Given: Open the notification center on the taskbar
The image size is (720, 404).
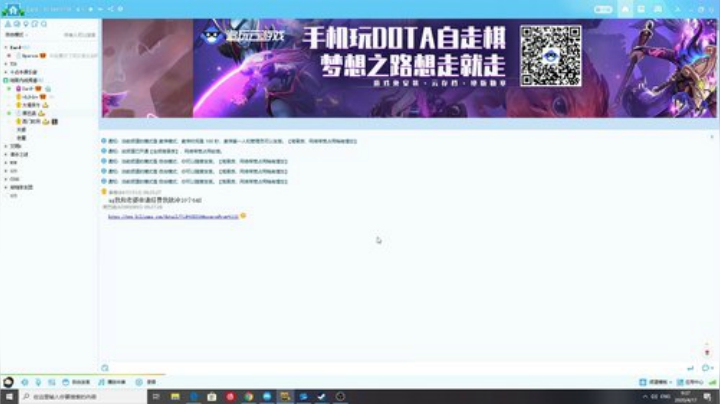Looking at the screenshot, I should coord(708,396).
